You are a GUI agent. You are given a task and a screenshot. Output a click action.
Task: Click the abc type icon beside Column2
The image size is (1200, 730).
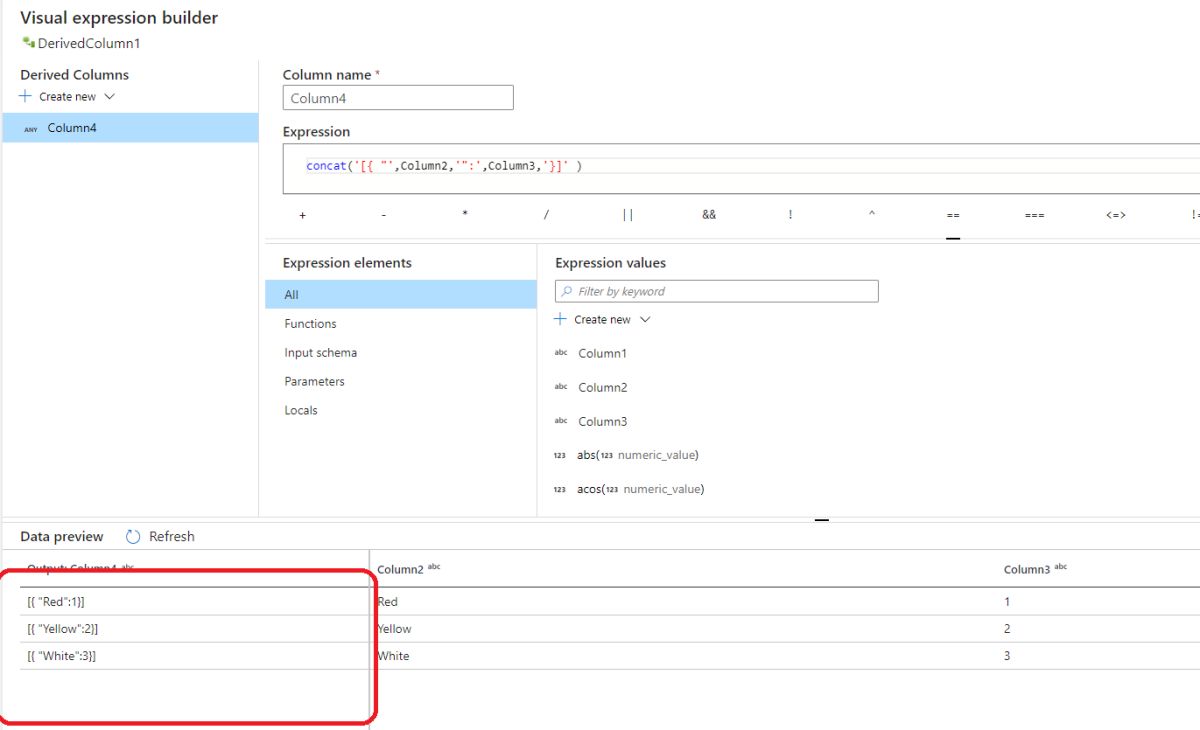tap(561, 387)
